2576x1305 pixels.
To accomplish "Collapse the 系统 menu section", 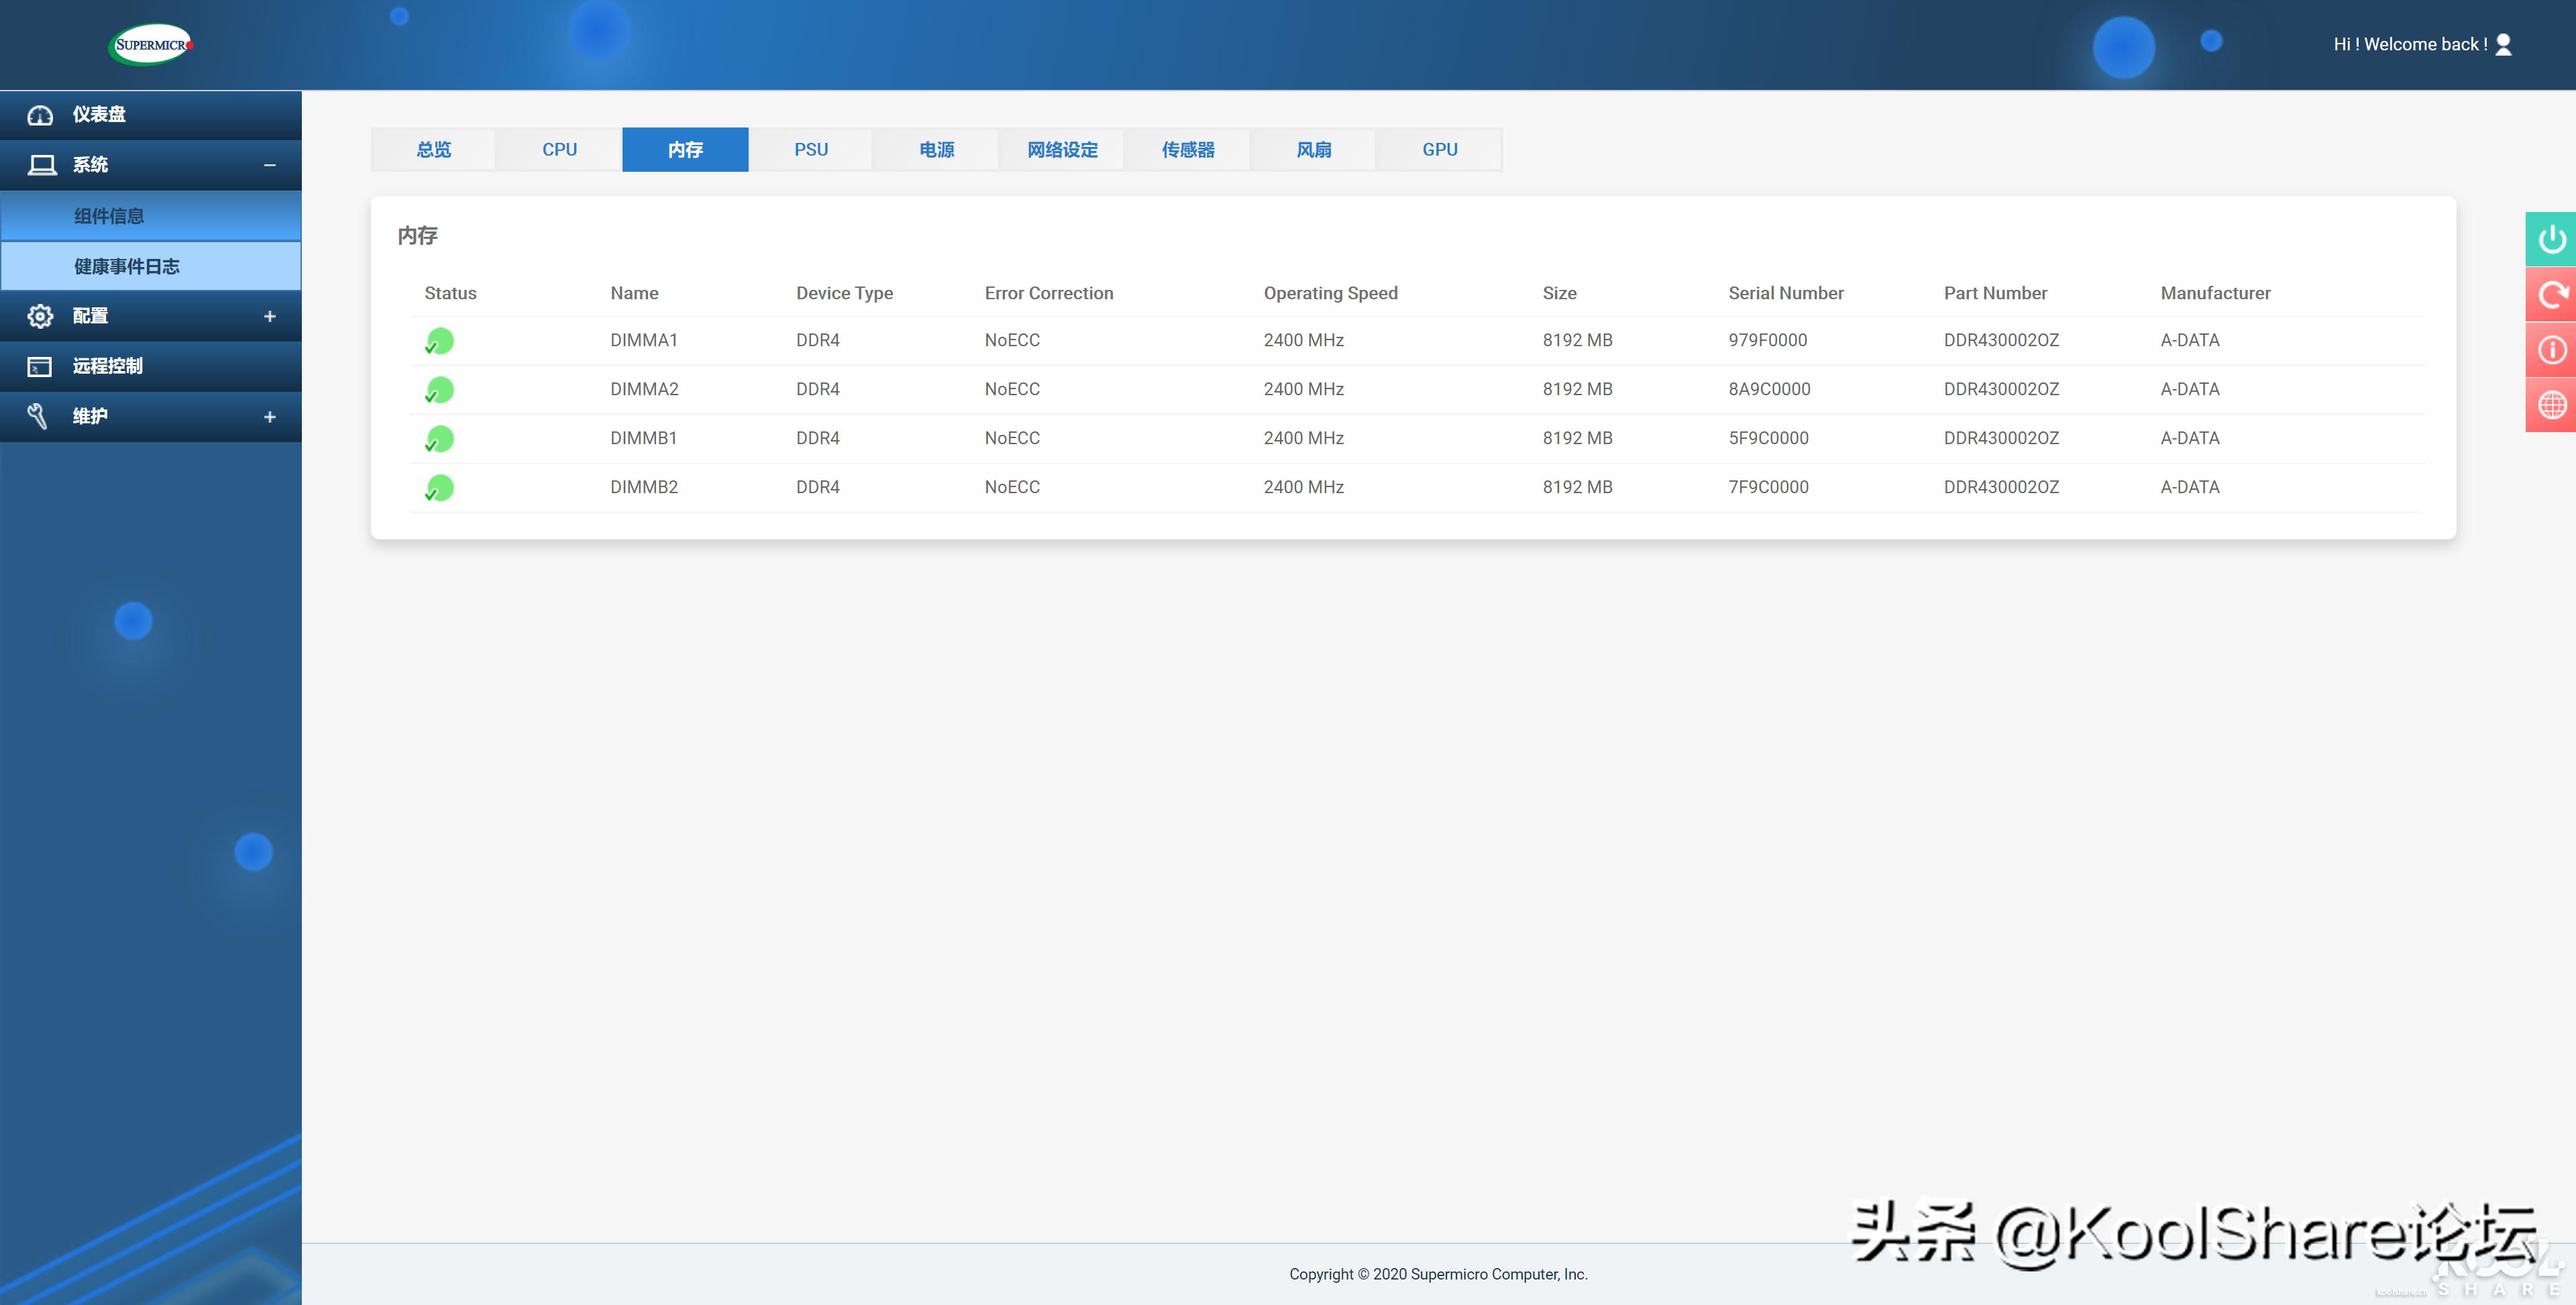I will click(269, 165).
